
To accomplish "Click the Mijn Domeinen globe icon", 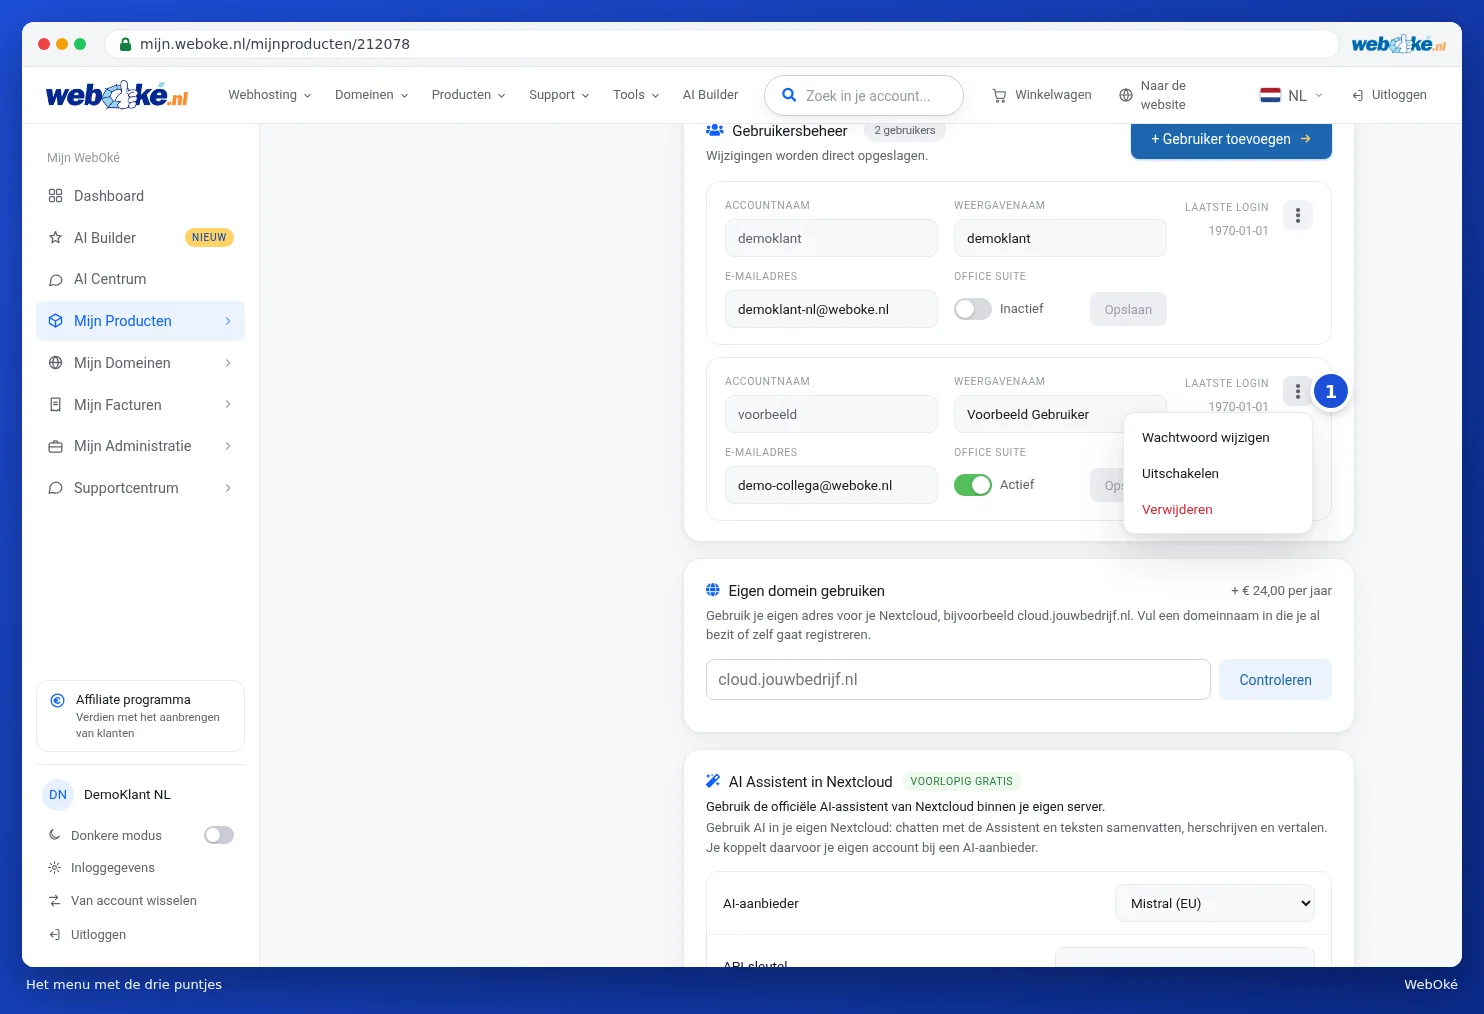I will click(56, 363).
